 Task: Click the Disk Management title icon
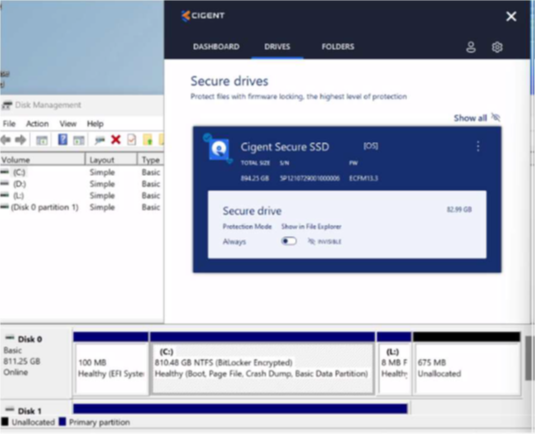[x=7, y=105]
